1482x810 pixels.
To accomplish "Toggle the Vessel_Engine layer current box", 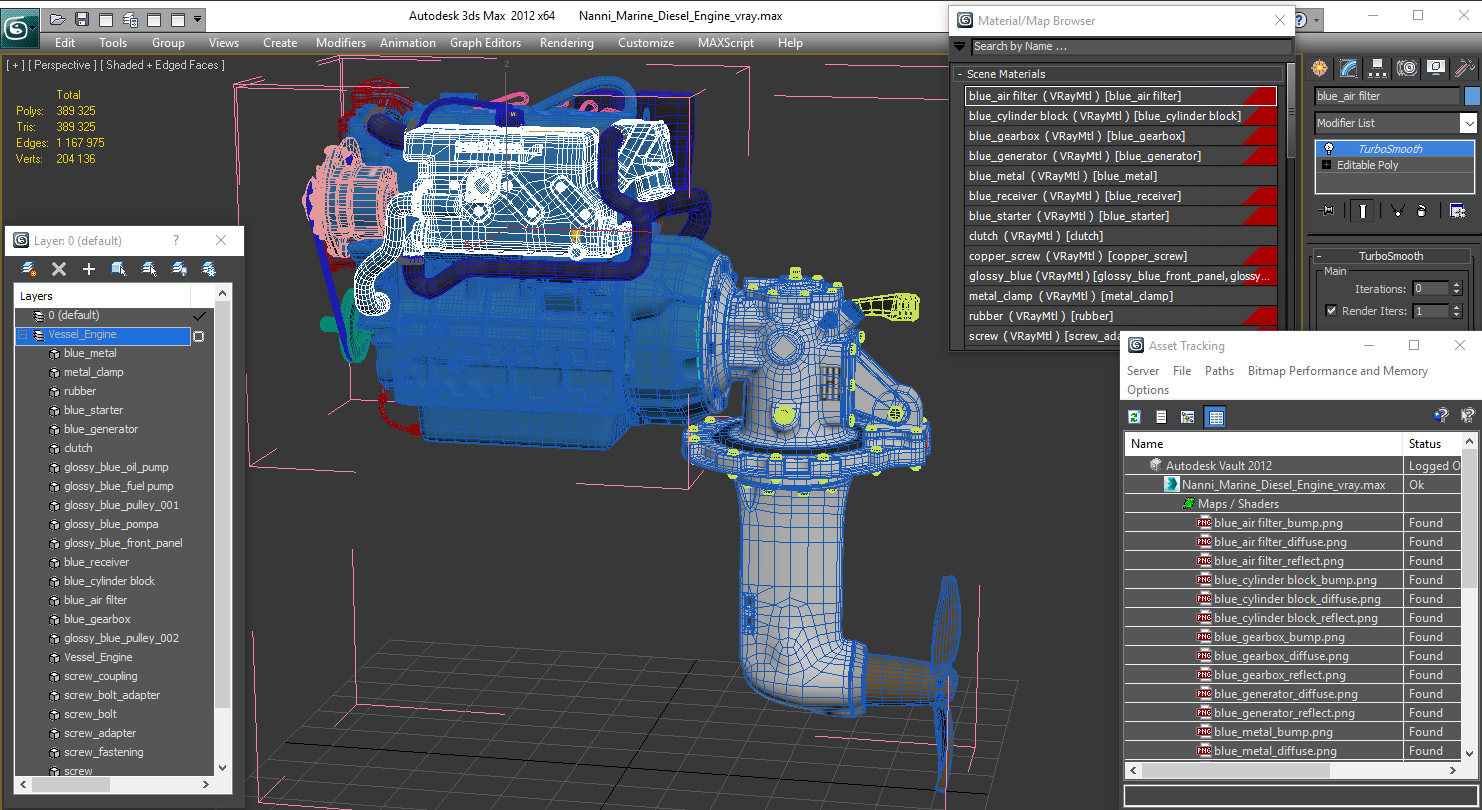I will point(198,336).
